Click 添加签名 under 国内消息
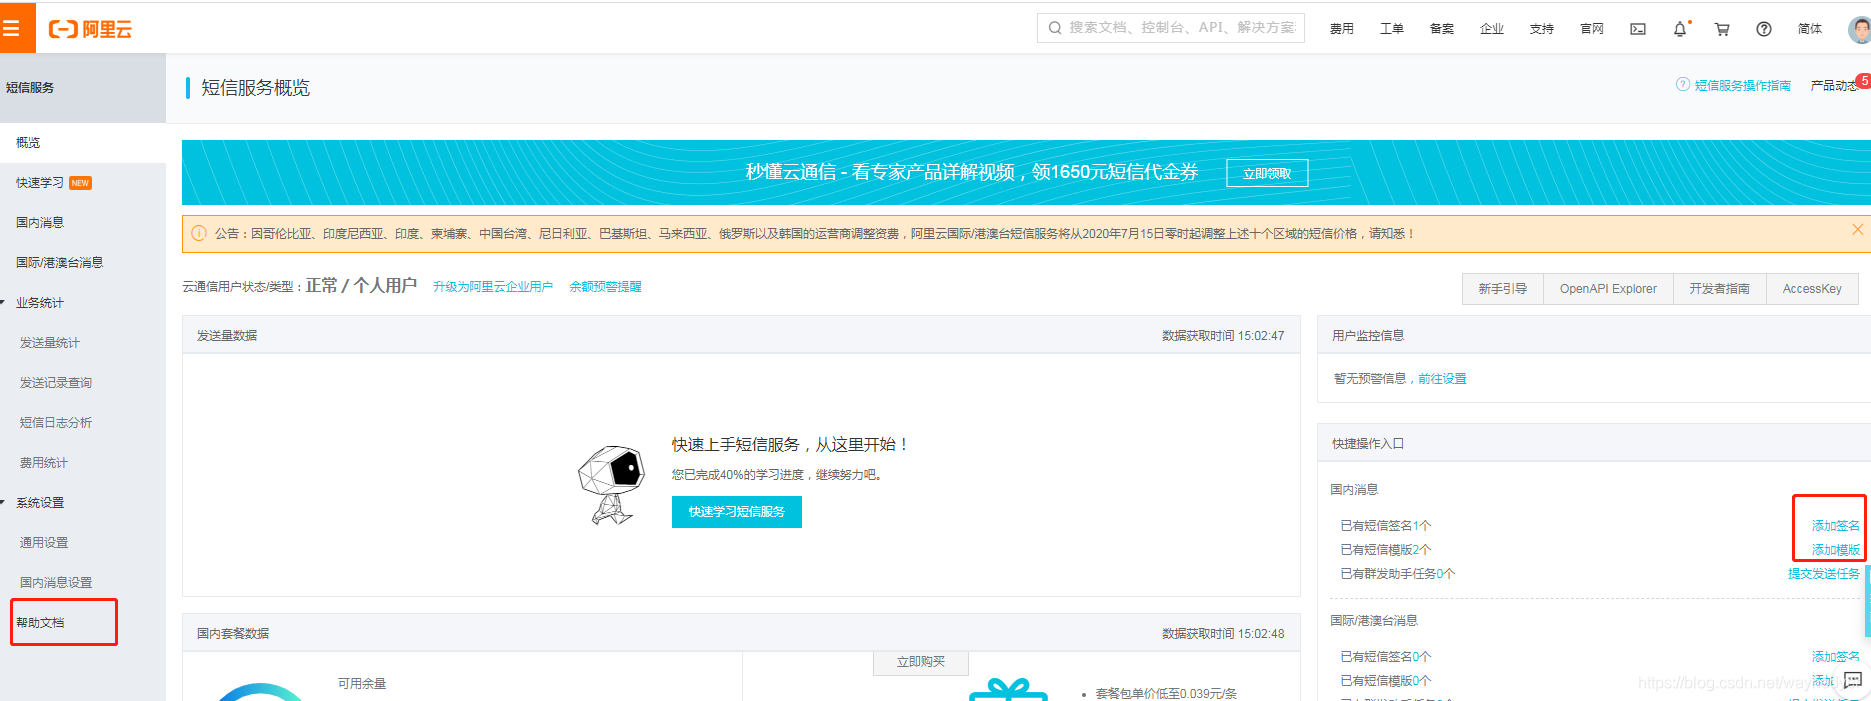 pos(1836,526)
